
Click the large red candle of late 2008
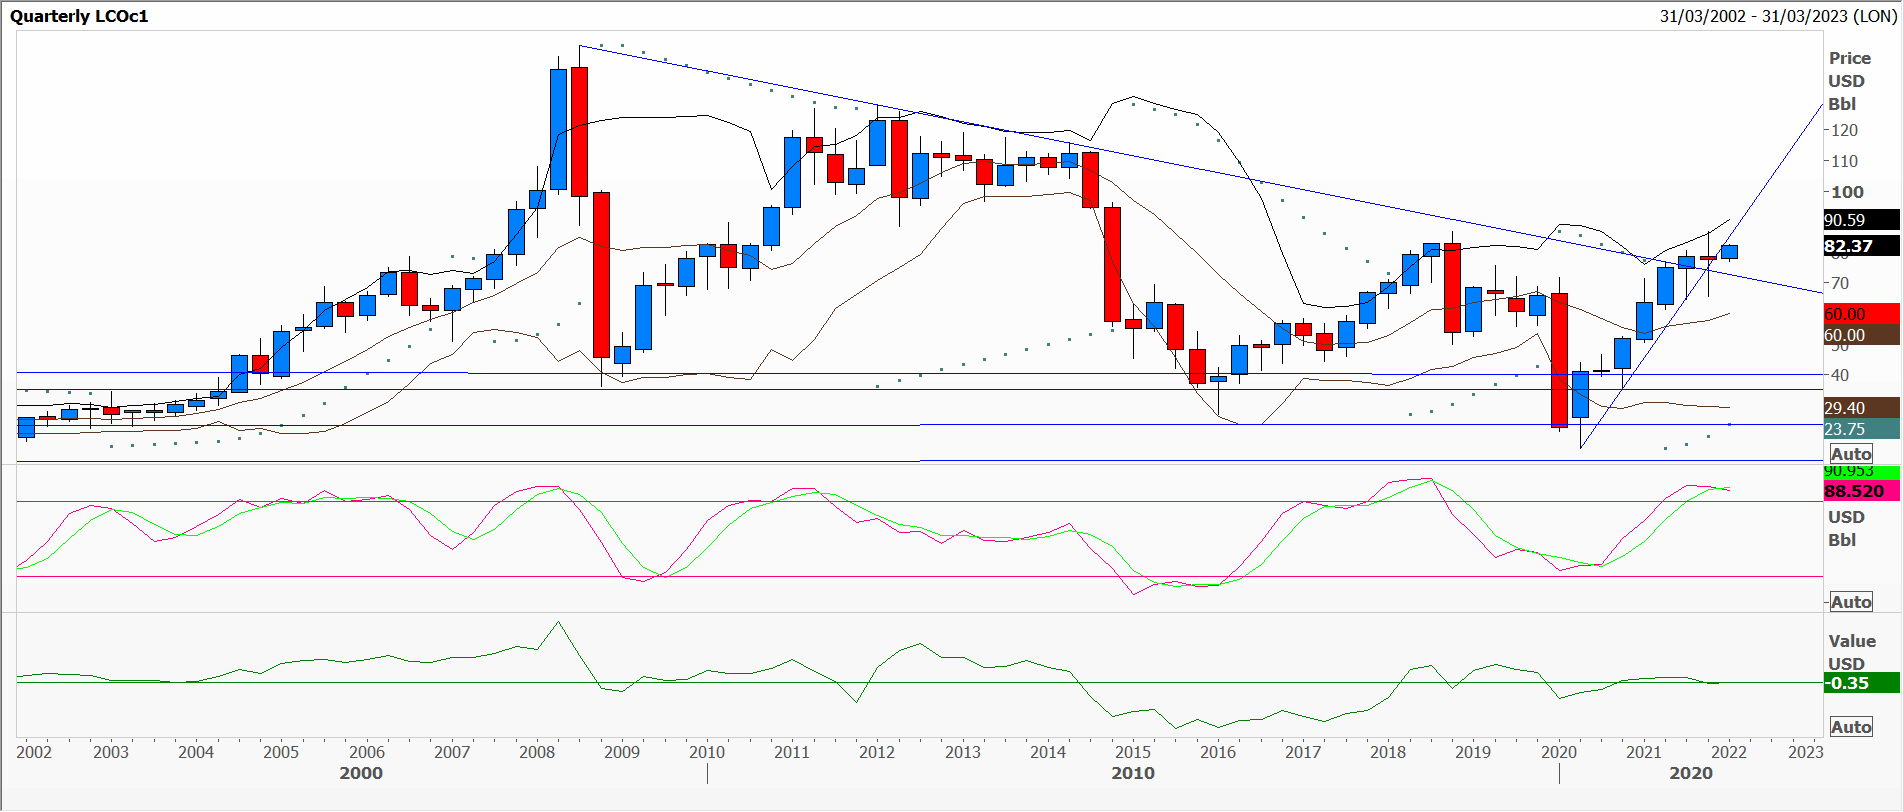pos(601,275)
